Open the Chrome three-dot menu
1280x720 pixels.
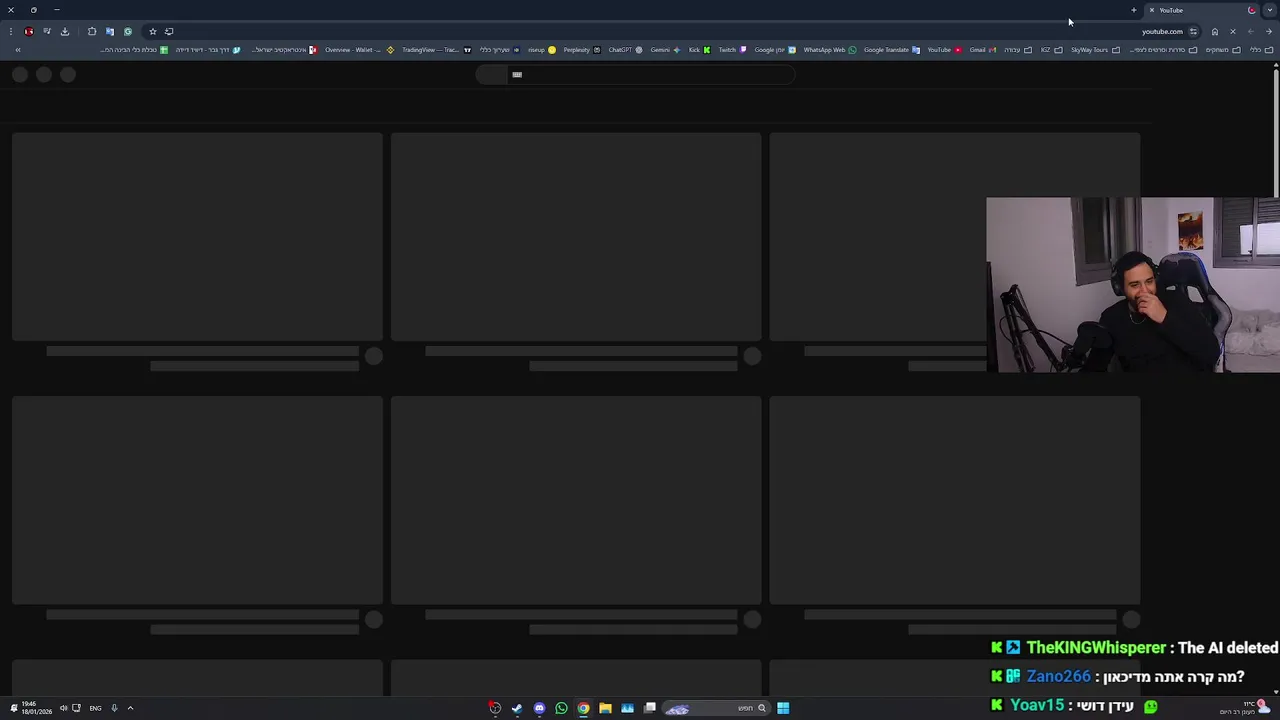click(x=11, y=32)
